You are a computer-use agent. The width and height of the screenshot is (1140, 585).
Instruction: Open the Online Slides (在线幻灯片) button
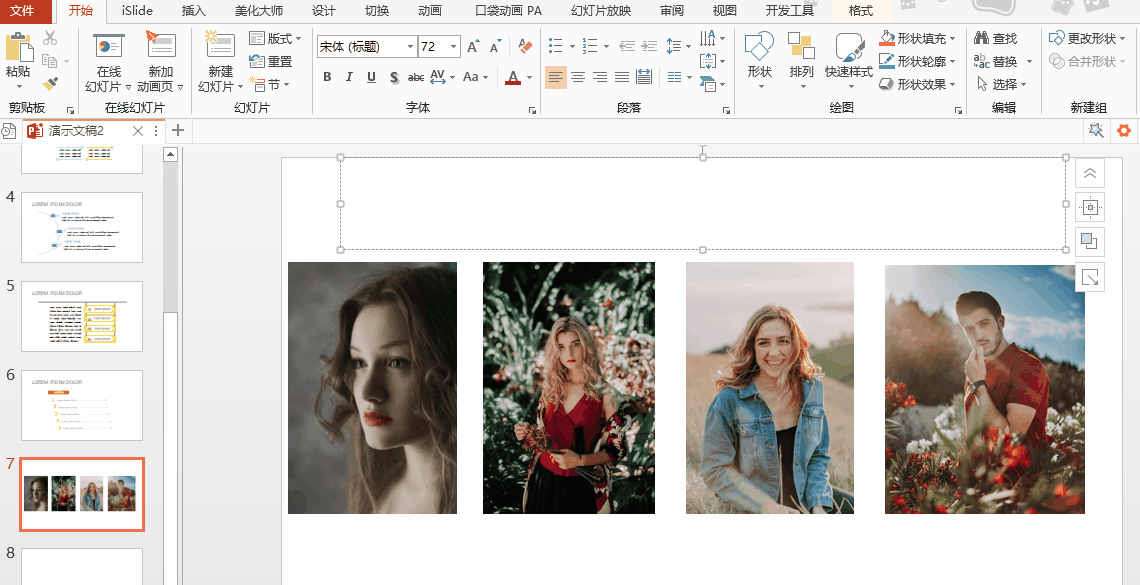(108, 63)
